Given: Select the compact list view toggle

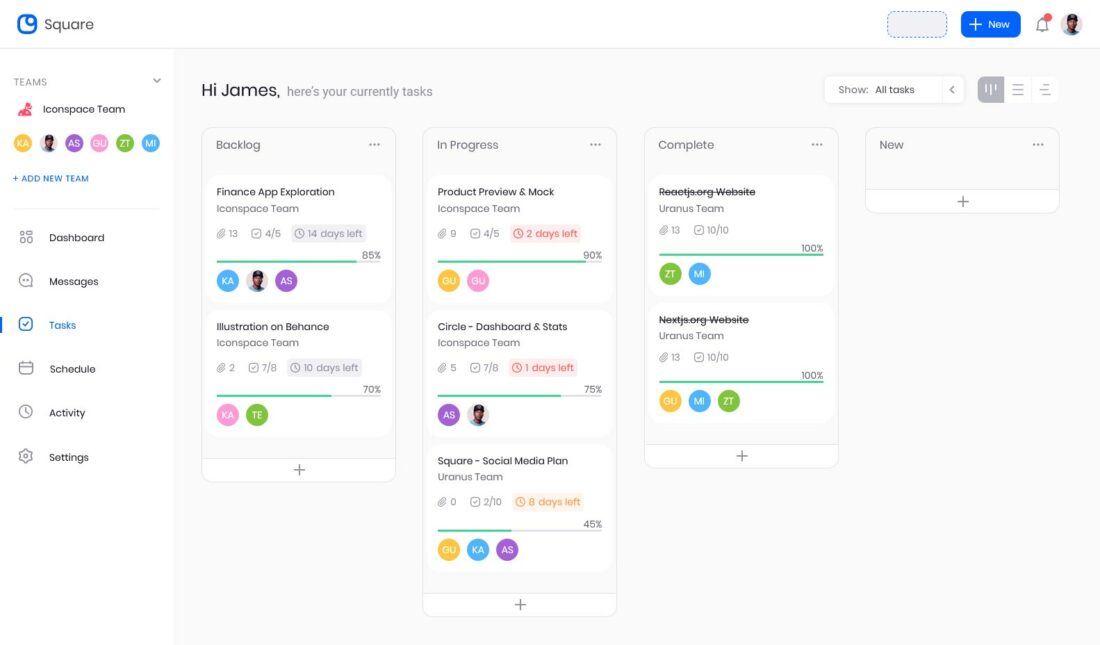Looking at the screenshot, I should 1044,89.
